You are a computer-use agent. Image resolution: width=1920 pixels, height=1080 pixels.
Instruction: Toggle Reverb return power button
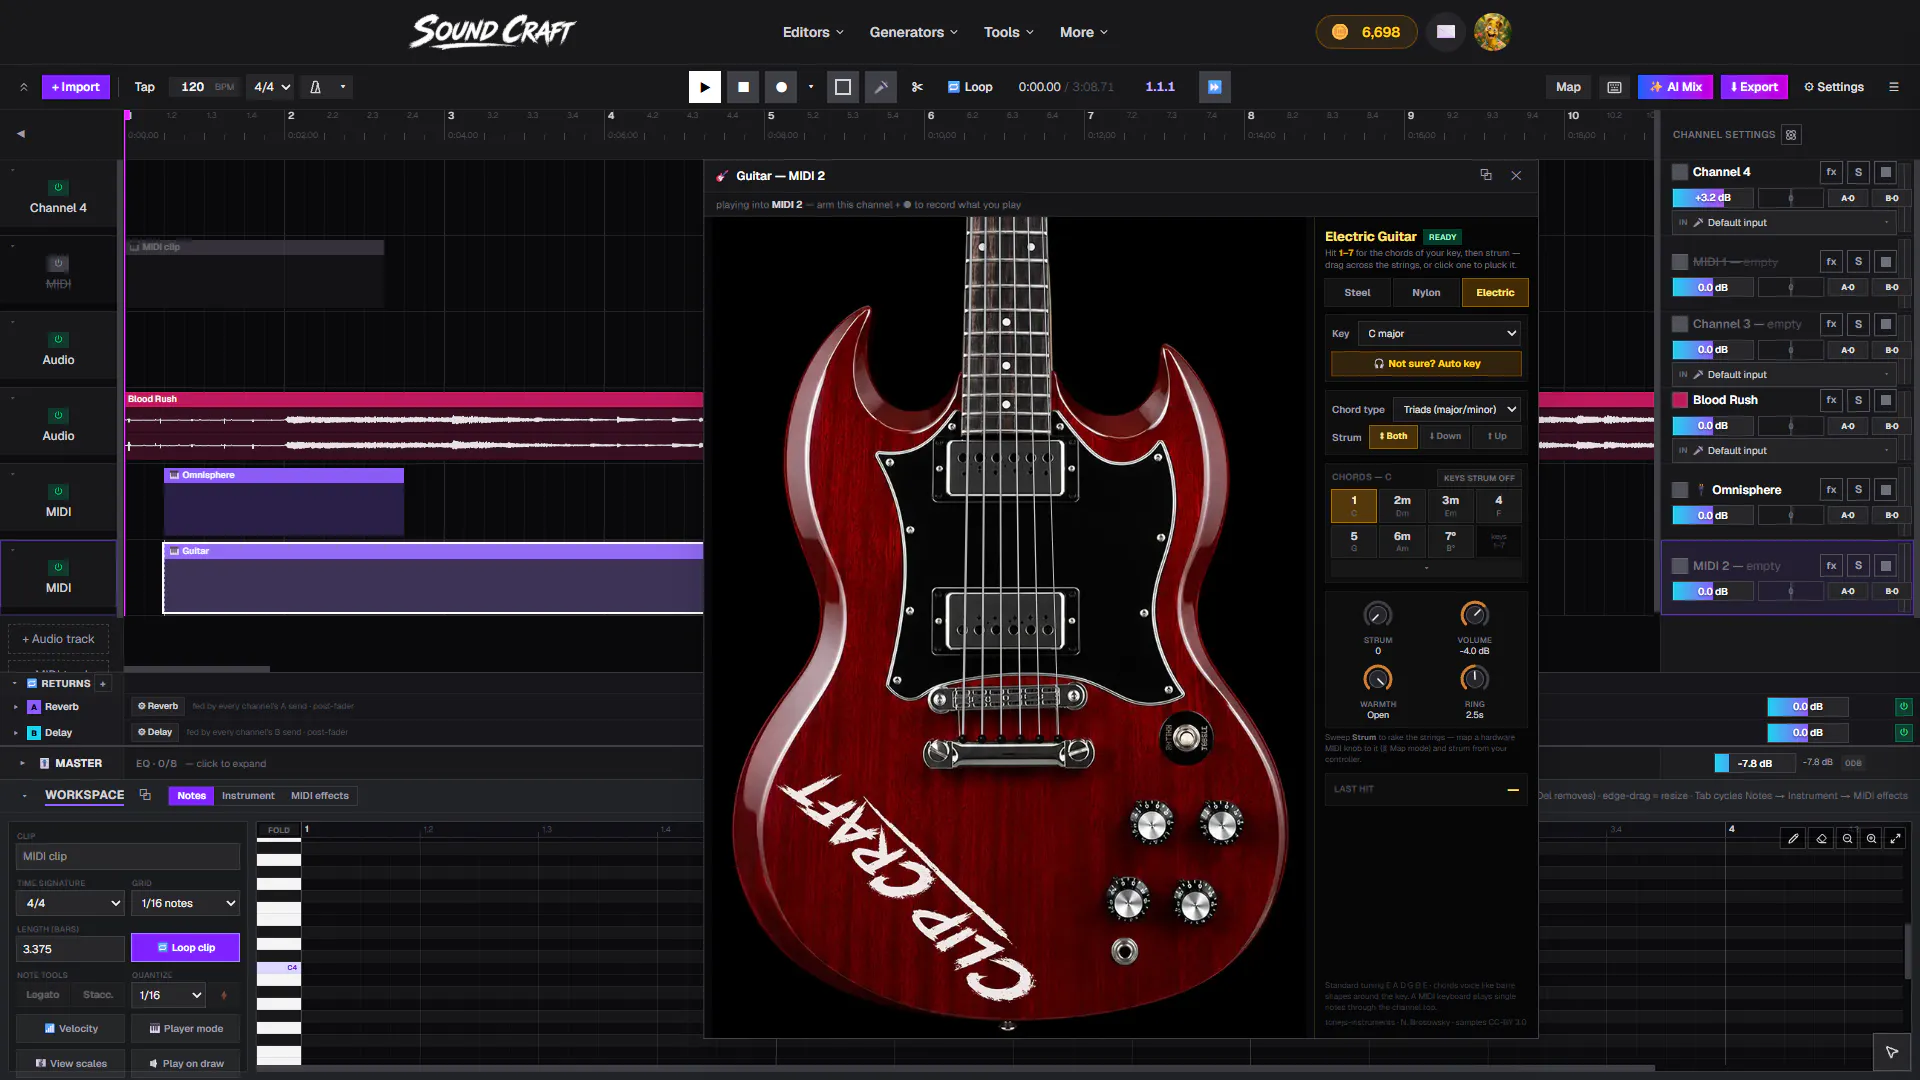(x=1904, y=706)
